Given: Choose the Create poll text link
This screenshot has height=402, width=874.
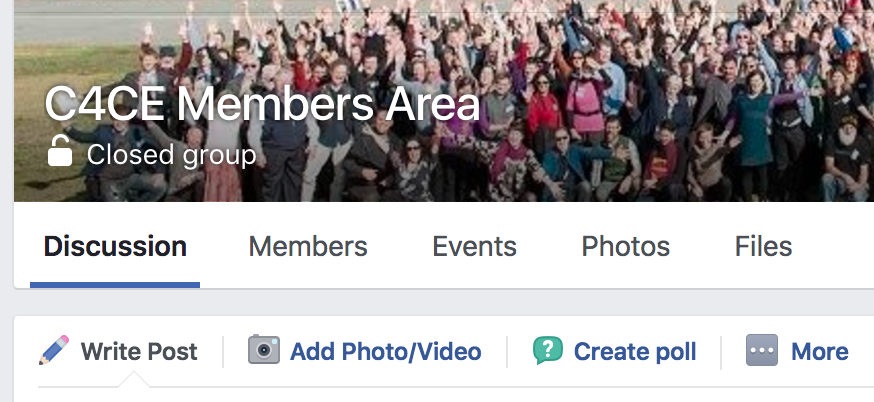Looking at the screenshot, I should [635, 352].
